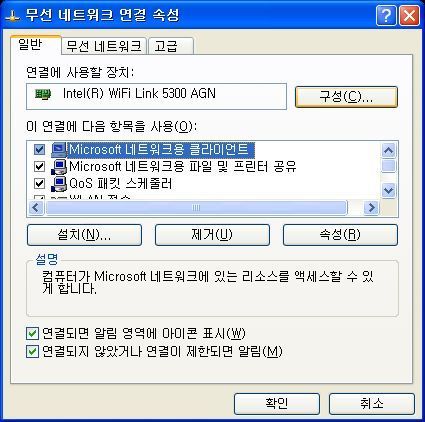Viewport: 425px width, 422px height.
Task: Click the horizontal scroll right arrow
Action: pos(371,208)
